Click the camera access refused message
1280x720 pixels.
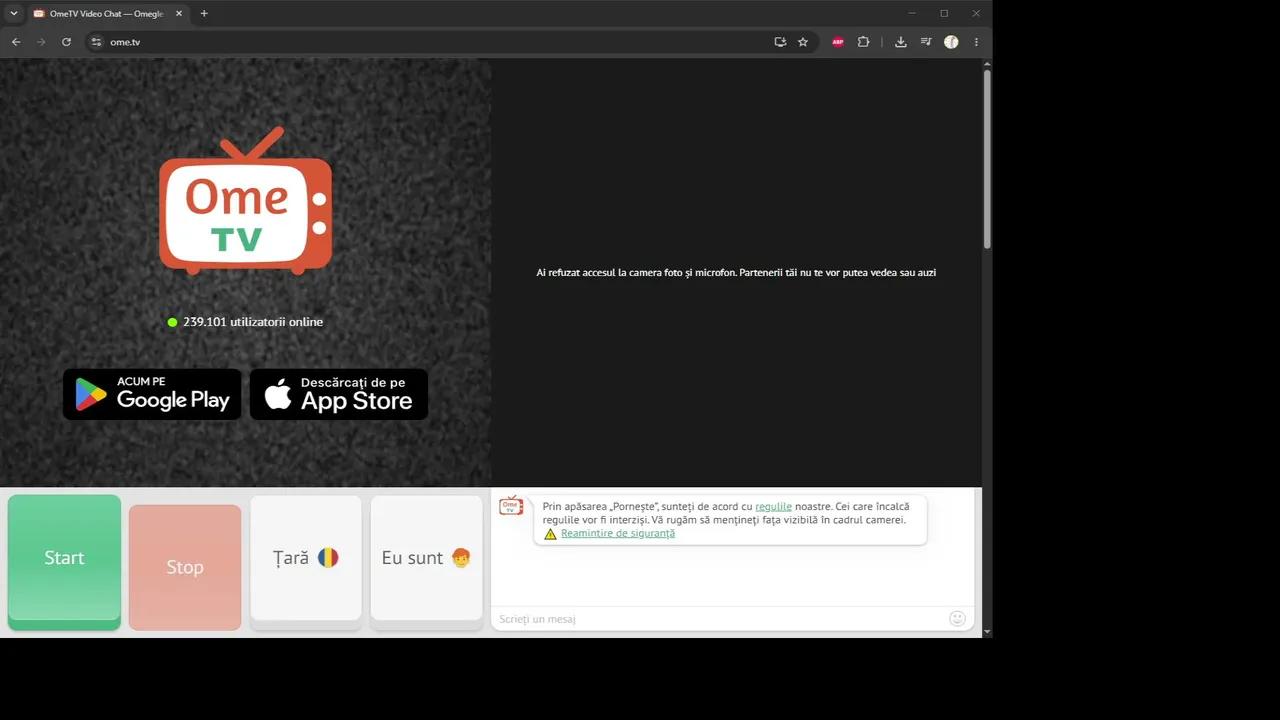tap(736, 272)
